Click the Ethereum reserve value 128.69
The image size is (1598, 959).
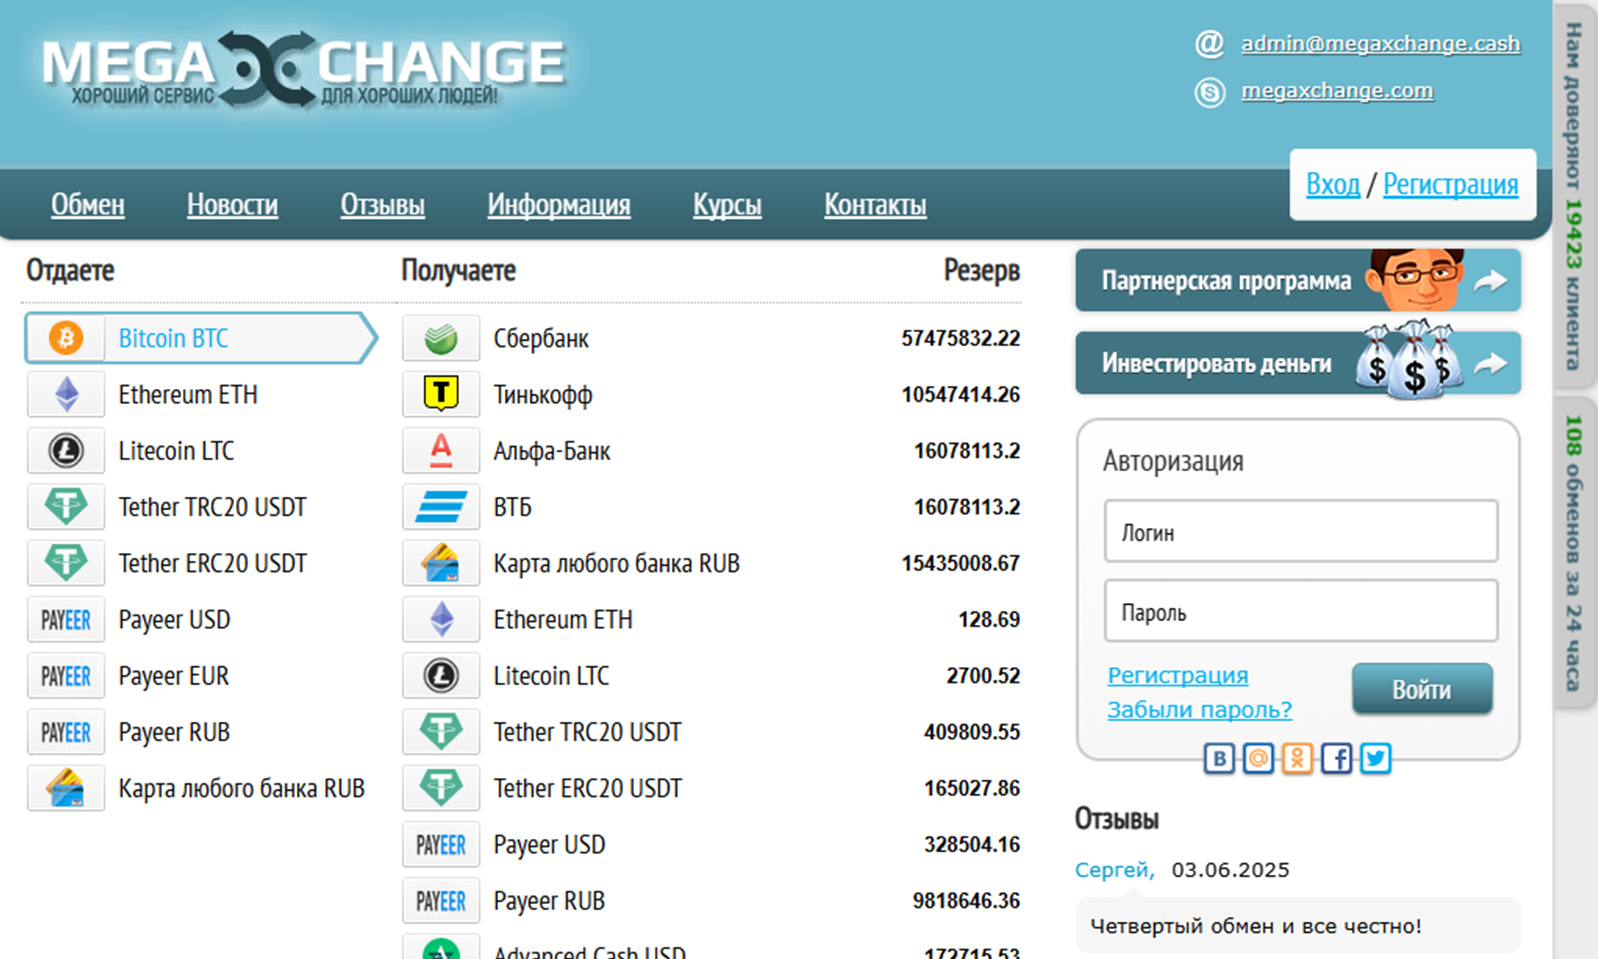click(x=989, y=620)
